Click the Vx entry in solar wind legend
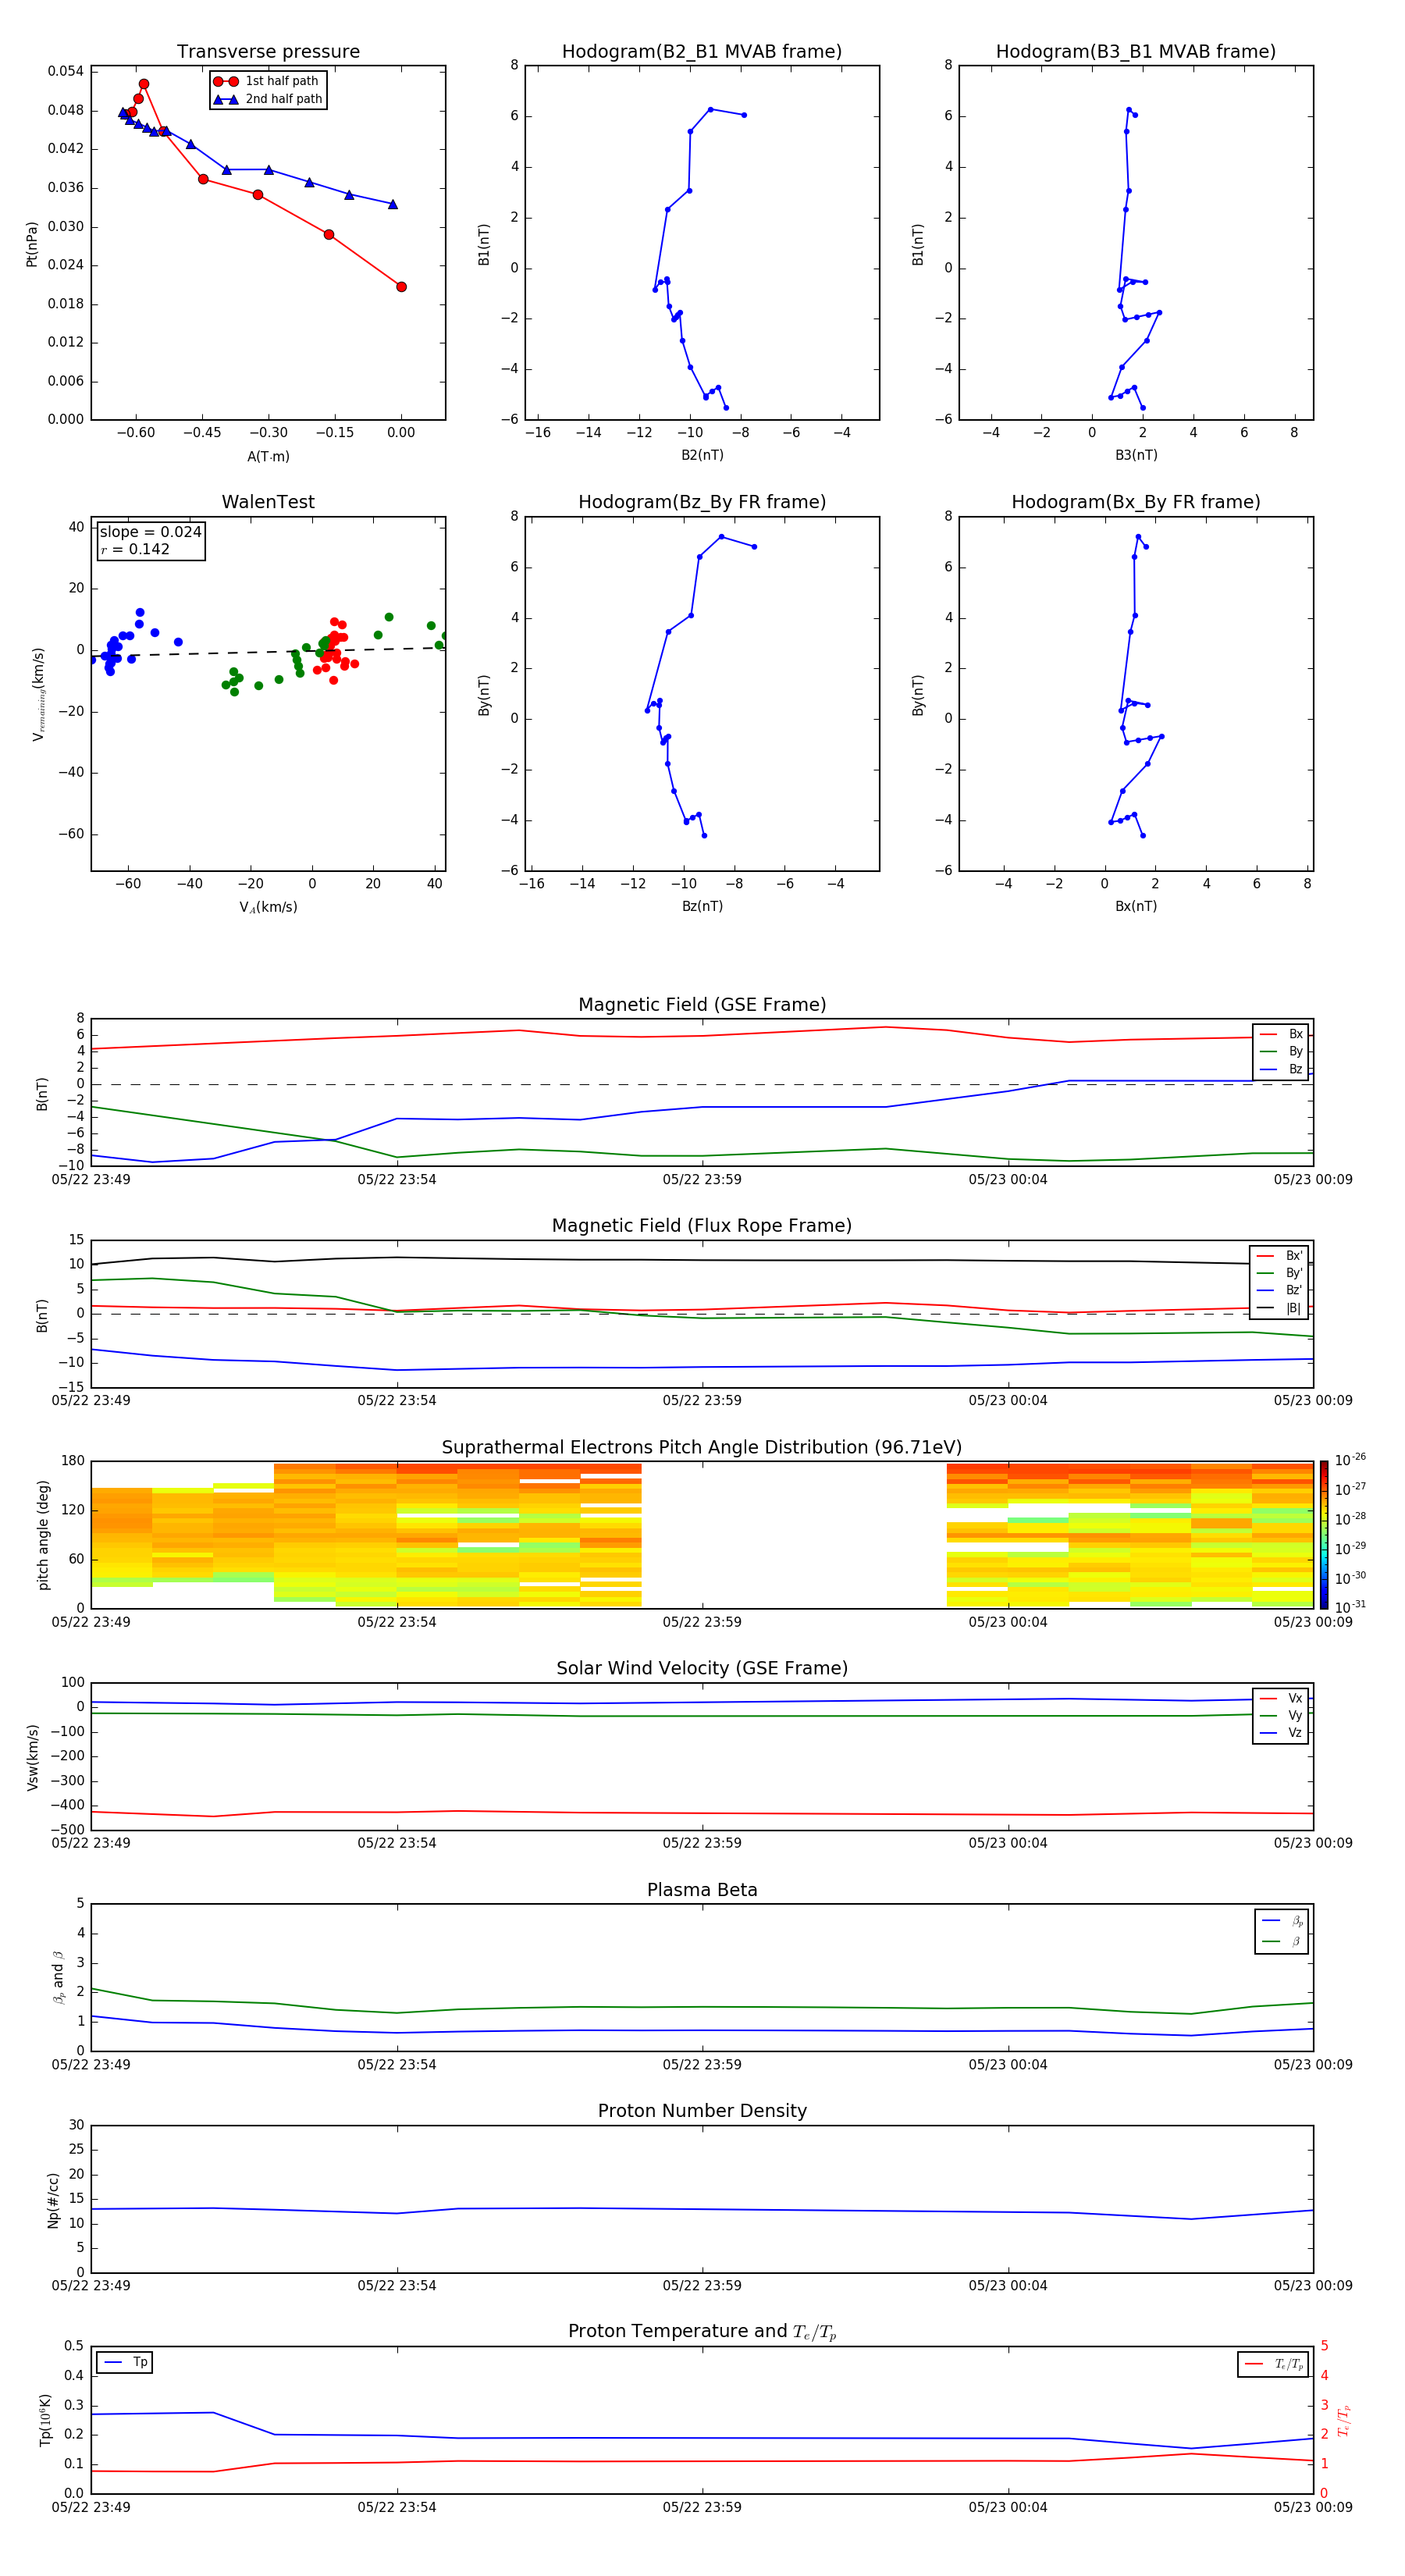 [1281, 1699]
